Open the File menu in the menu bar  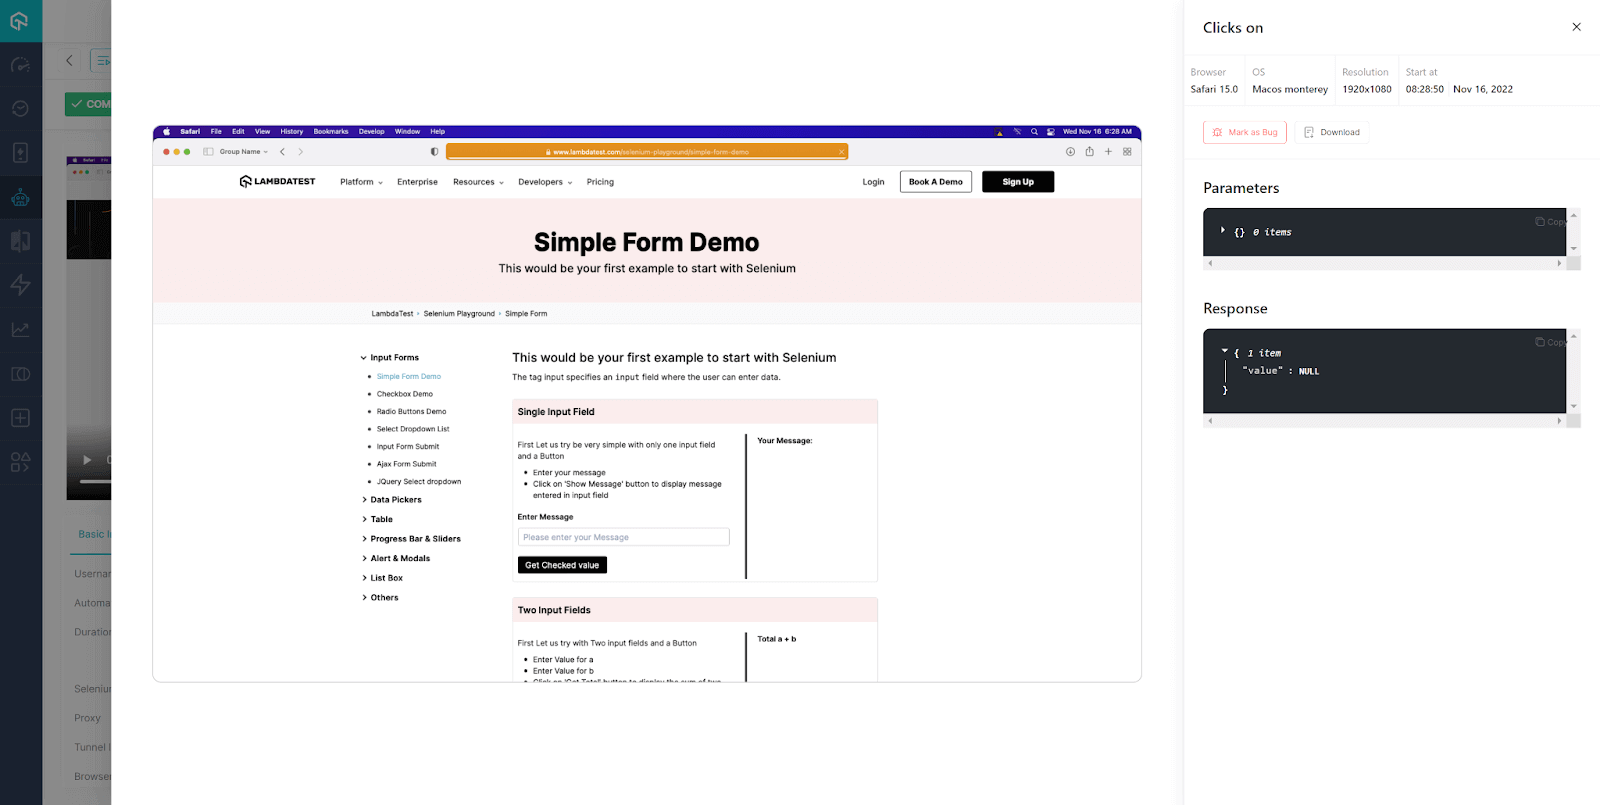tap(216, 131)
